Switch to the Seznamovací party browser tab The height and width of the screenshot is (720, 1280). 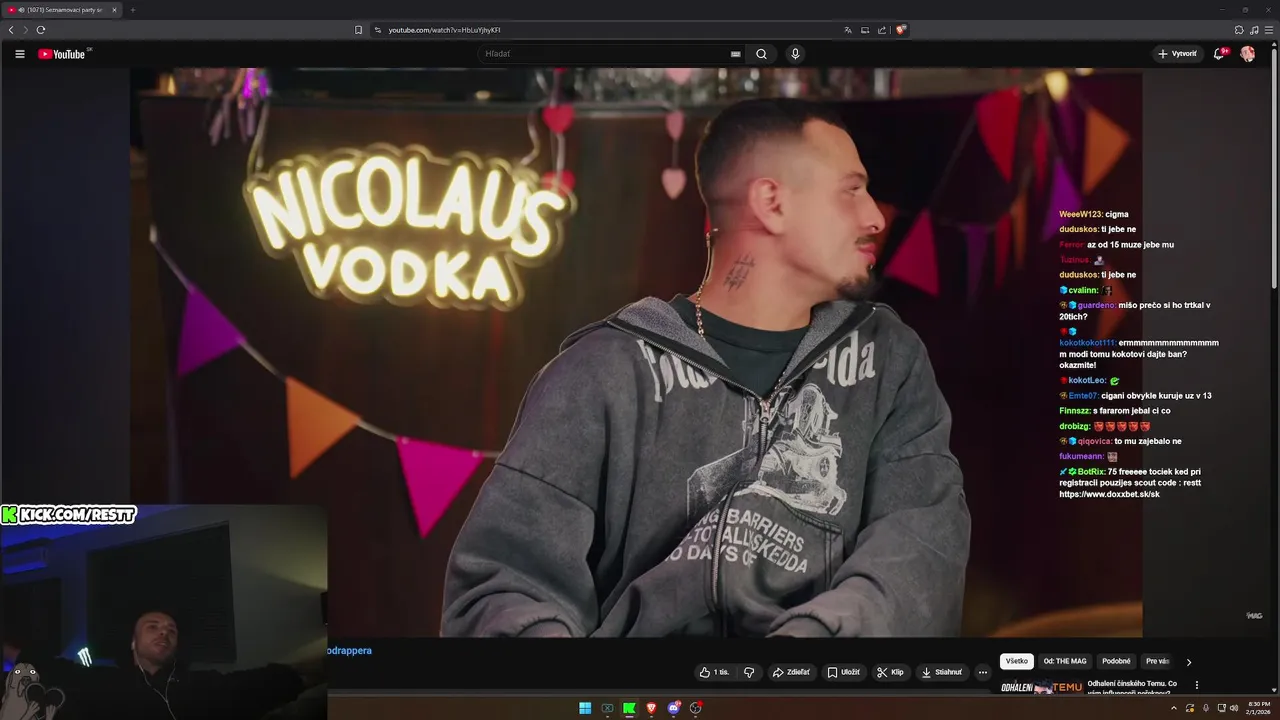(62, 10)
